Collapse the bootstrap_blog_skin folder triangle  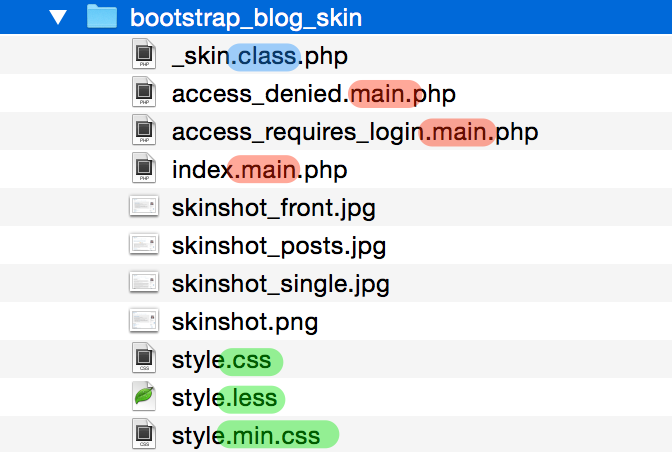pos(58,17)
